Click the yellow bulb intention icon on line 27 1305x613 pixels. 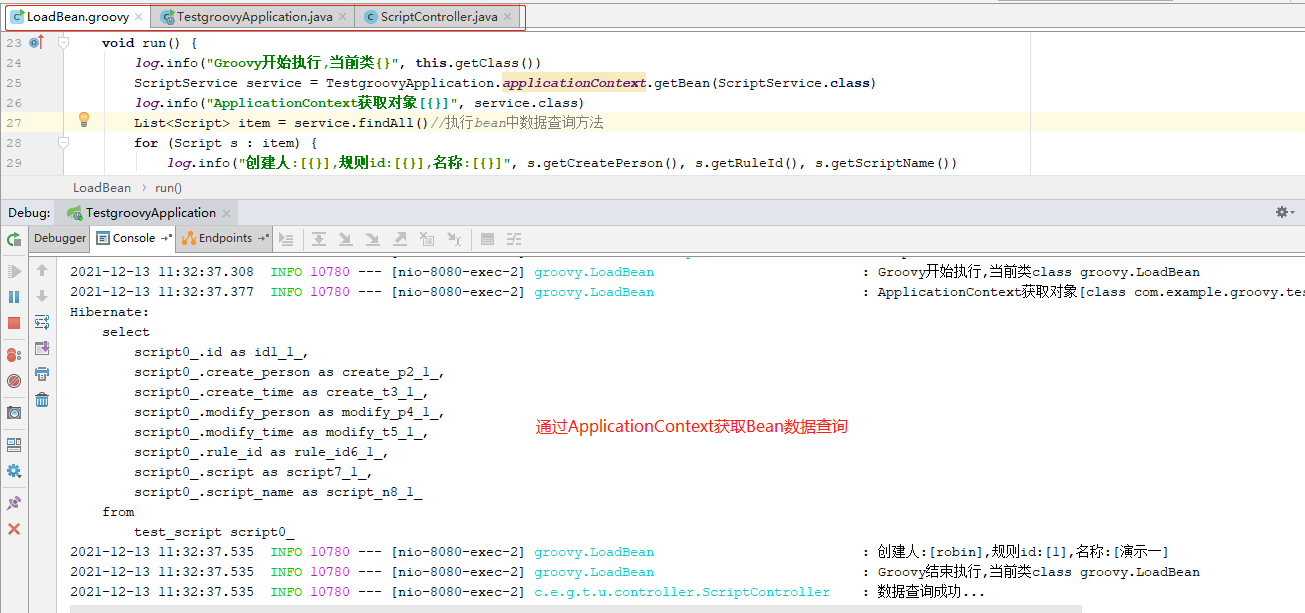[x=84, y=119]
